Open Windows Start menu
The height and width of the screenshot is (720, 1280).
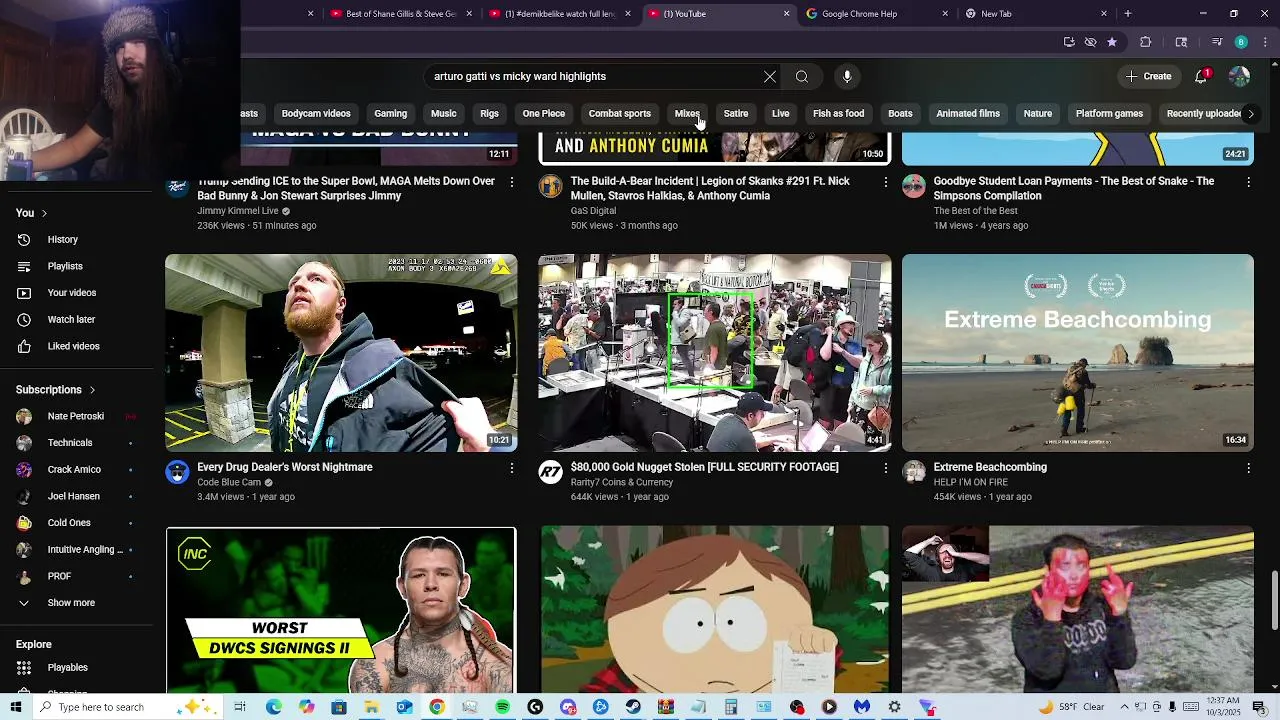click(16, 707)
